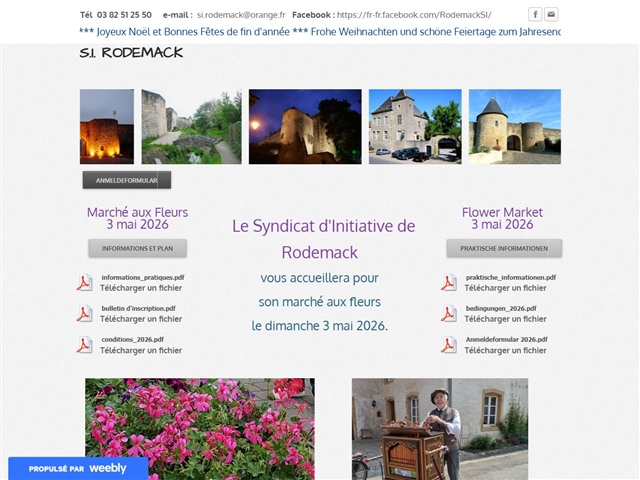
Task: Click the Marché aux Fleurs 3 mai 2026 heading
Action: point(138,218)
